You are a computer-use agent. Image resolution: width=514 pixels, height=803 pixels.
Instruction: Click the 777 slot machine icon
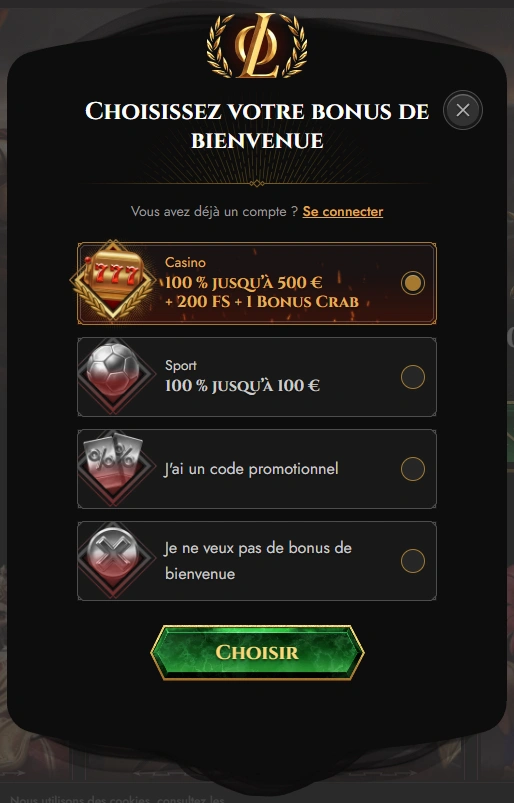coord(113,280)
